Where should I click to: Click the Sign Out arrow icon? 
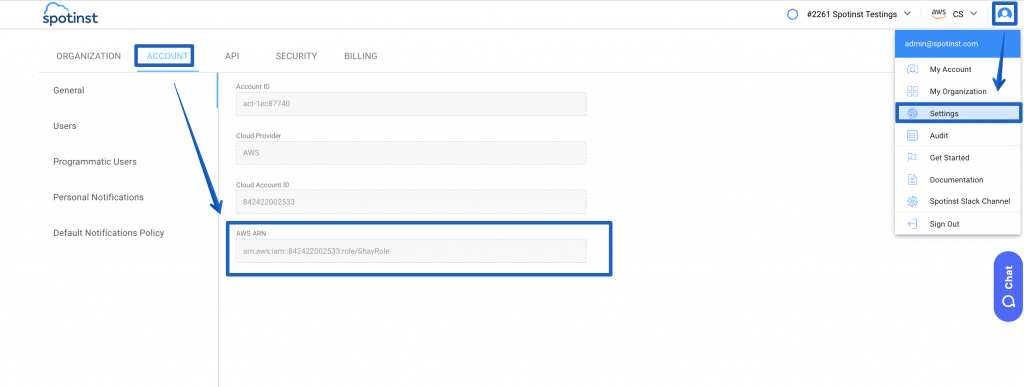(912, 224)
